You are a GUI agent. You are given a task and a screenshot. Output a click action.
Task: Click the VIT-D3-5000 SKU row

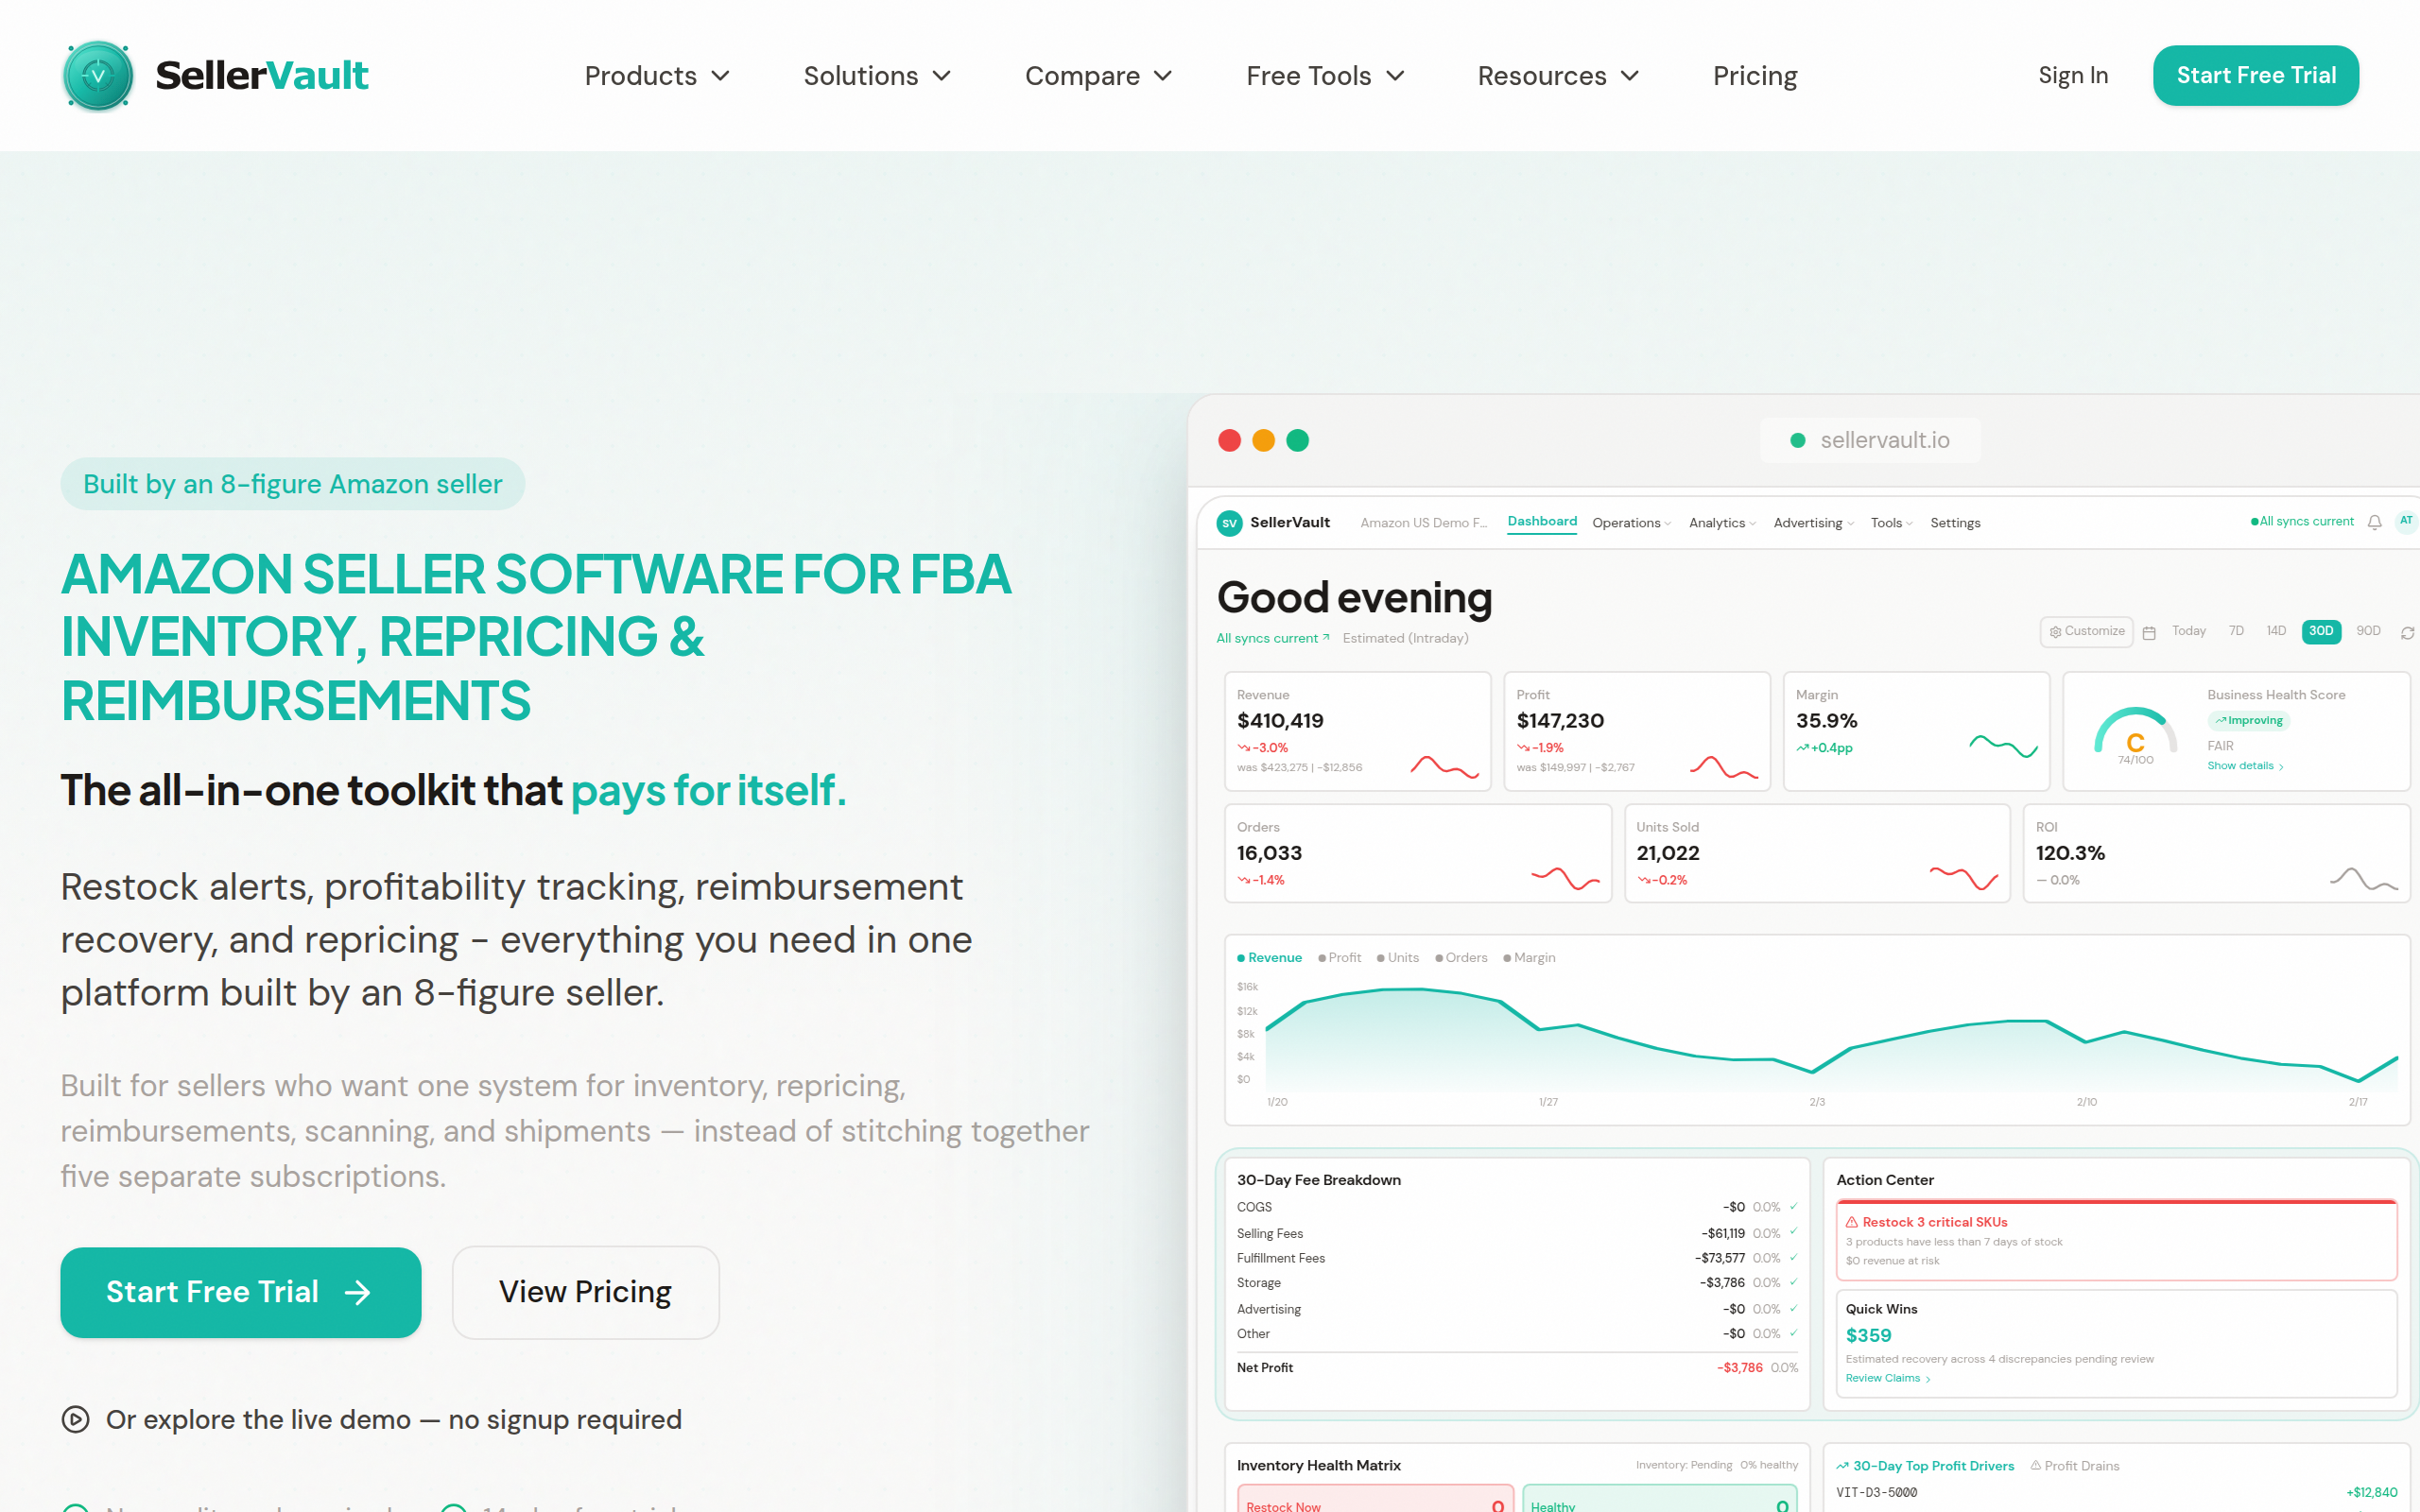tap(2116, 1492)
